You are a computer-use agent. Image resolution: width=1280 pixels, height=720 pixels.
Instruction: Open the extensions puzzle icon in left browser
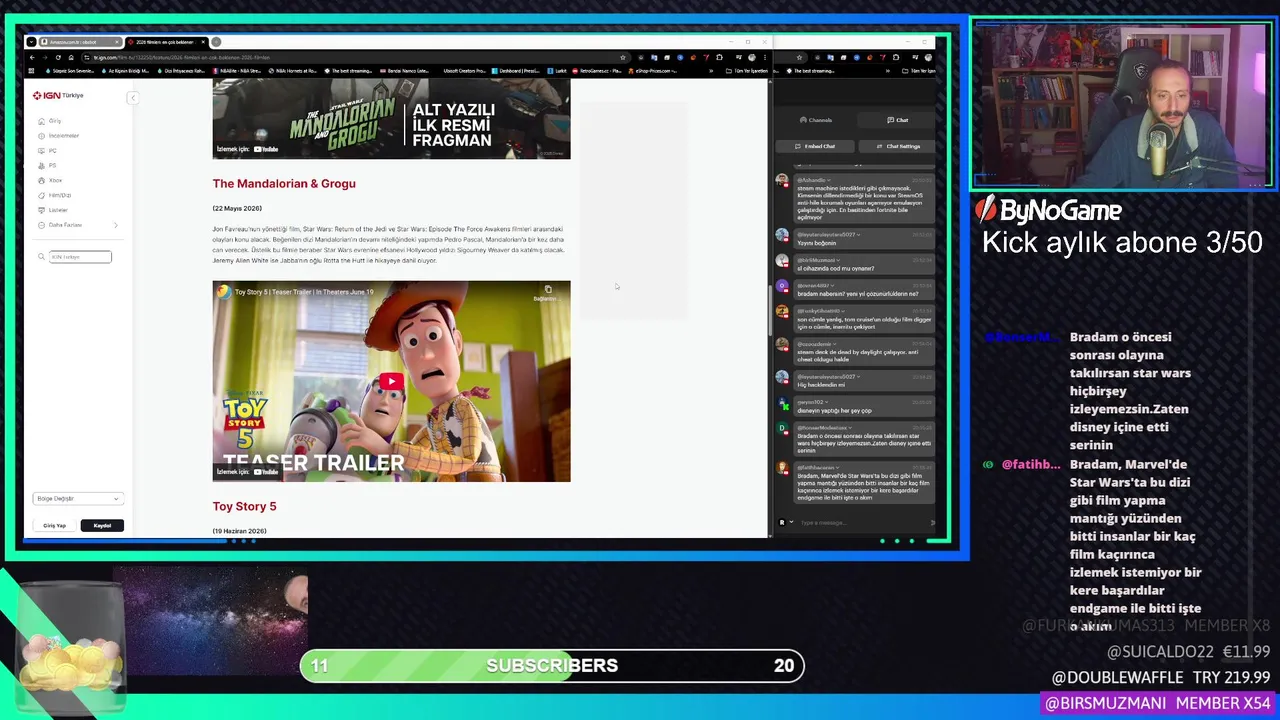tap(719, 57)
